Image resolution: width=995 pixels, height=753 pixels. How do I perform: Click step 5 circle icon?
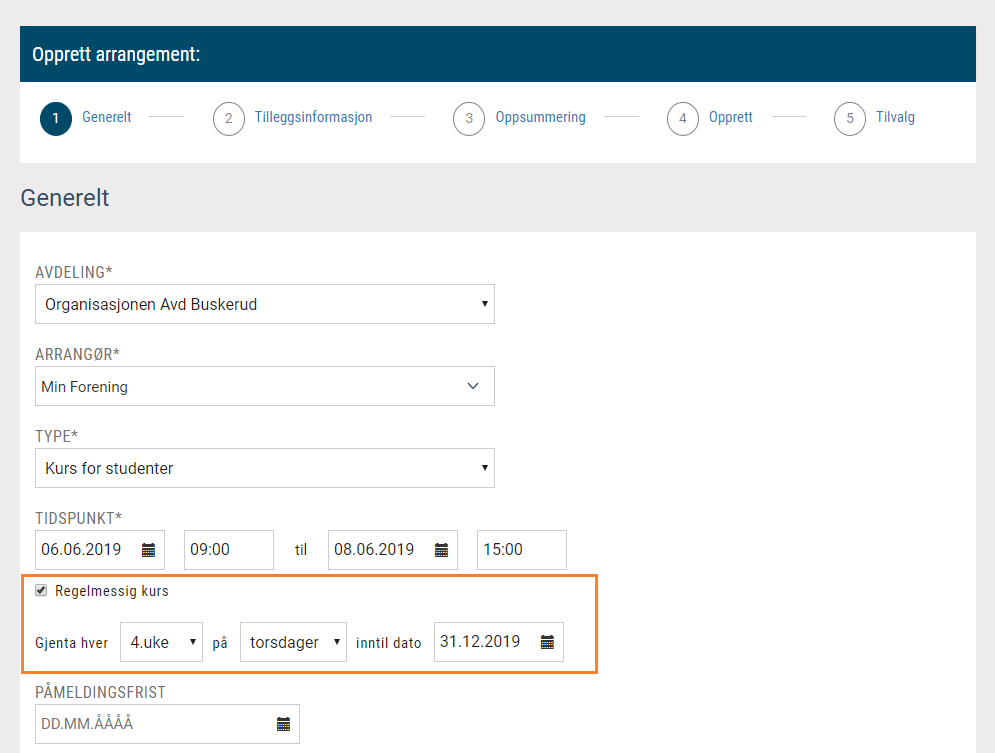pyautogui.click(x=850, y=119)
